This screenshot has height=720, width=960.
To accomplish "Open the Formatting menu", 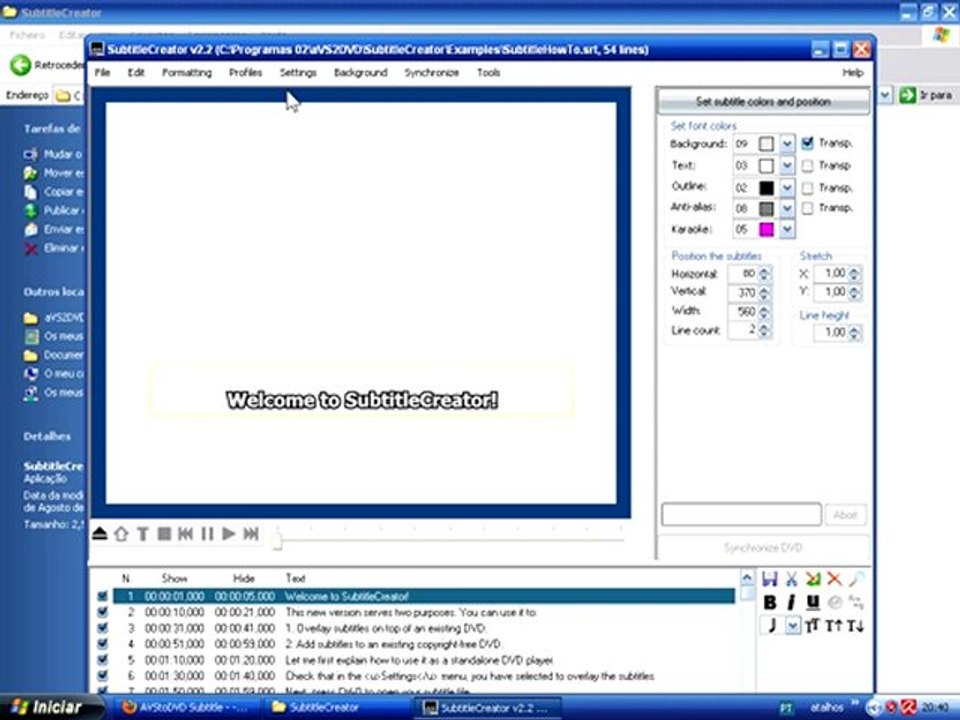I will click(187, 72).
